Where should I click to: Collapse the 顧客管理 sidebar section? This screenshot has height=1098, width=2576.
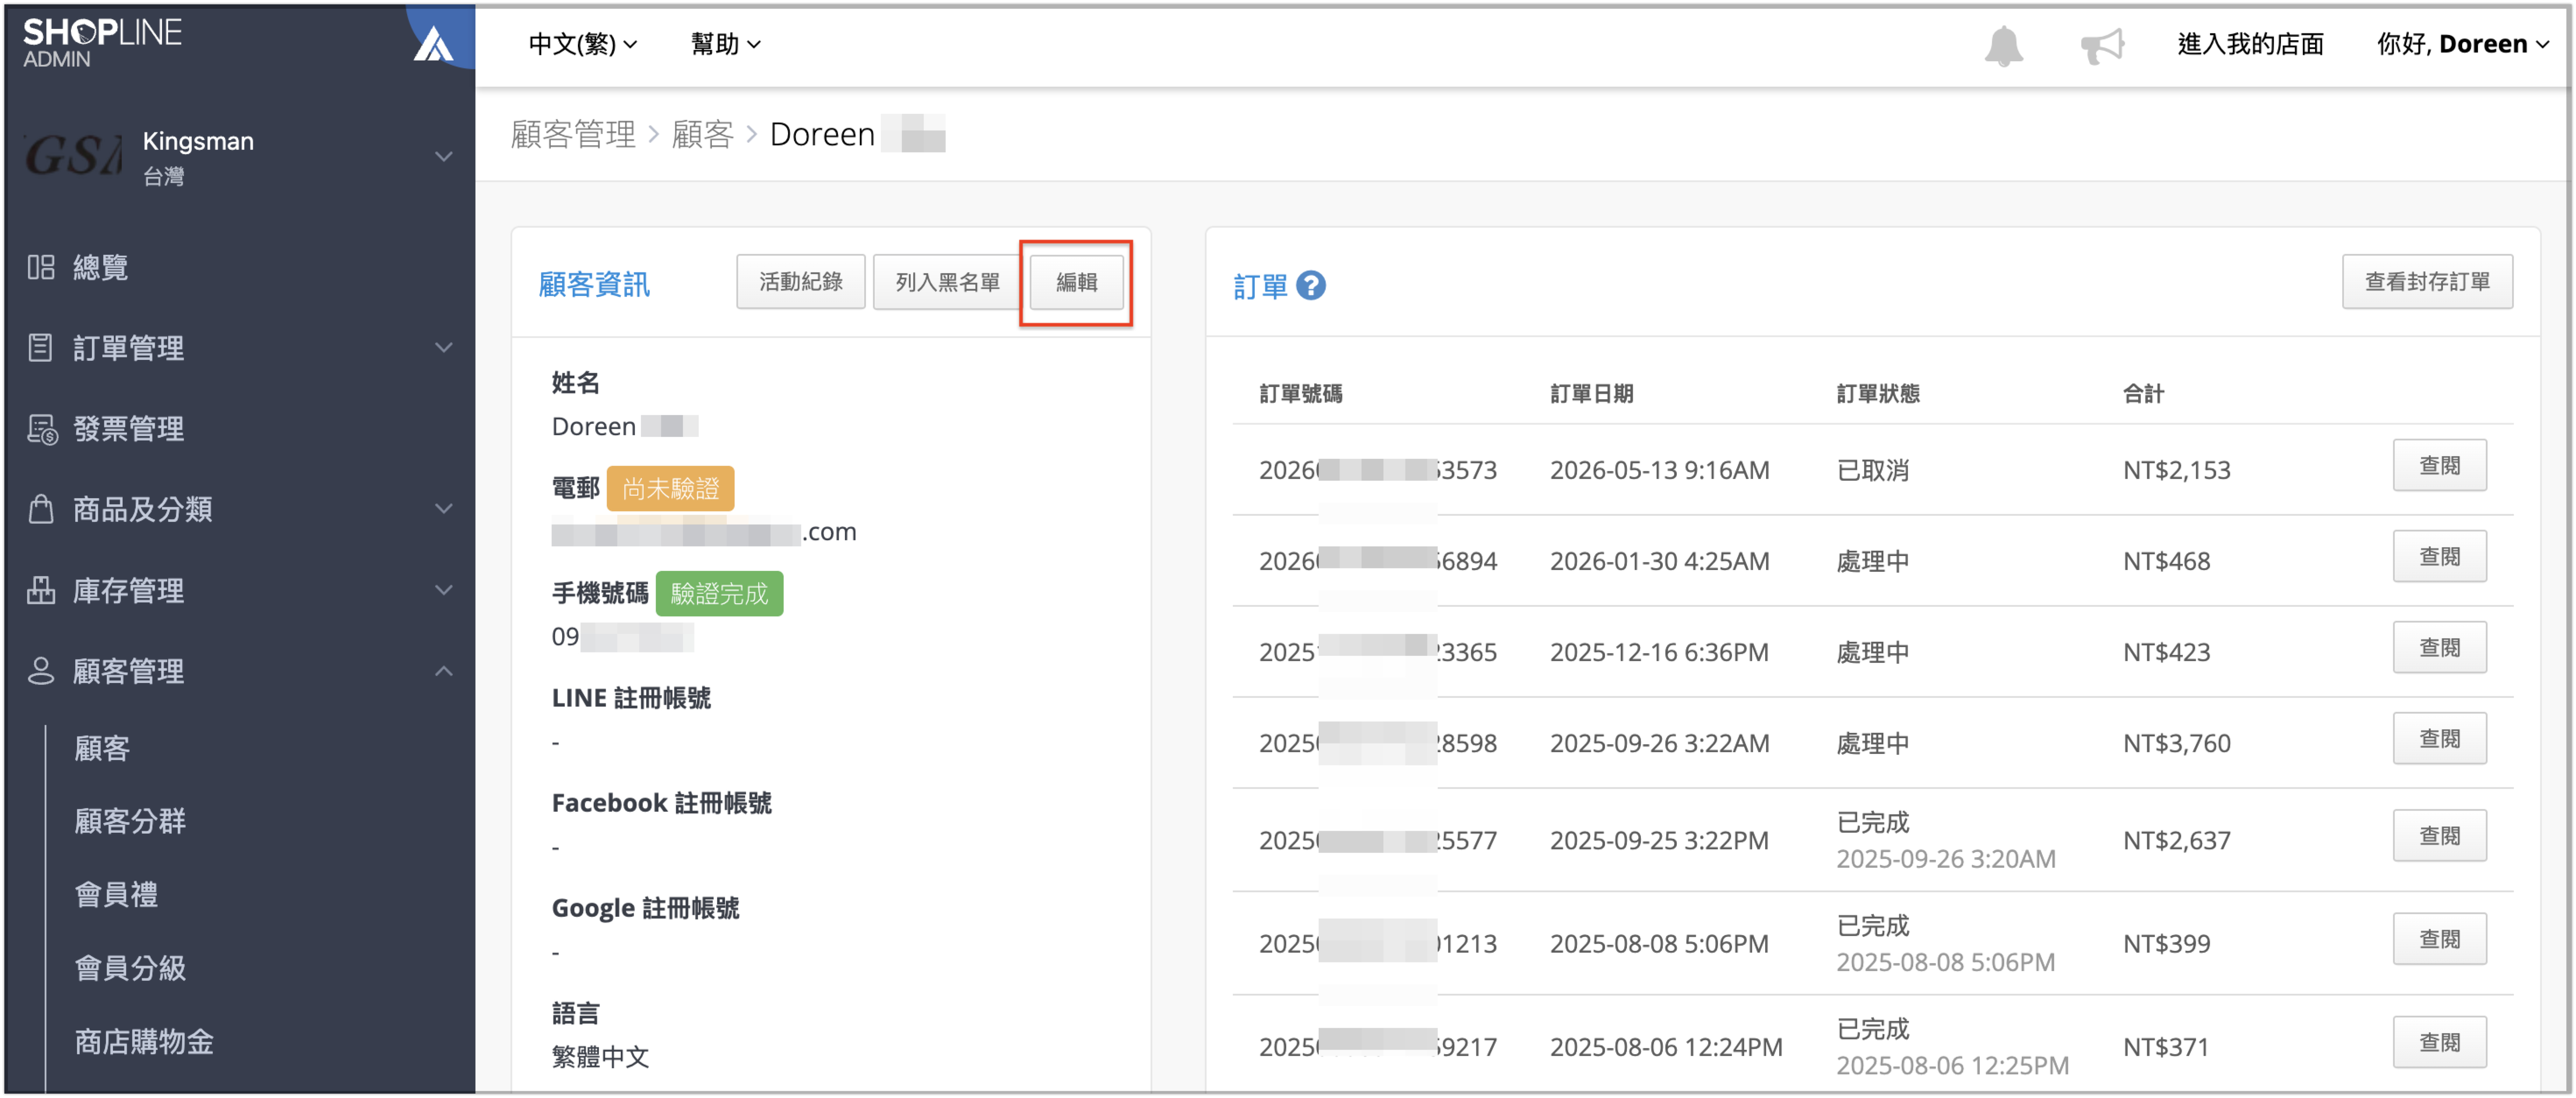pyautogui.click(x=444, y=671)
